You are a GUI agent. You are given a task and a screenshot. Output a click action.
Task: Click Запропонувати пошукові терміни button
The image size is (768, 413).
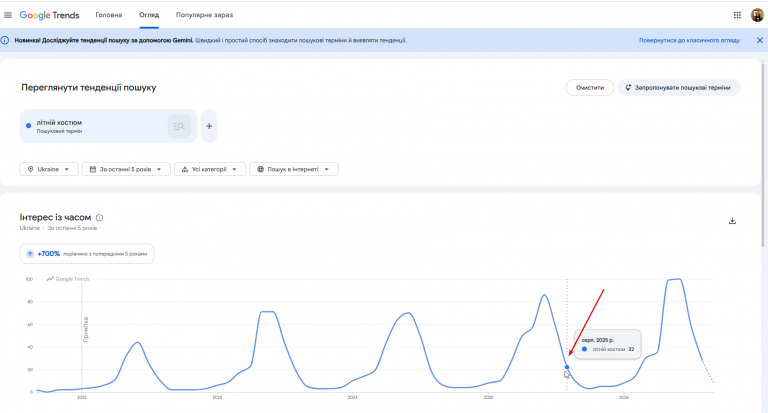[x=678, y=88]
